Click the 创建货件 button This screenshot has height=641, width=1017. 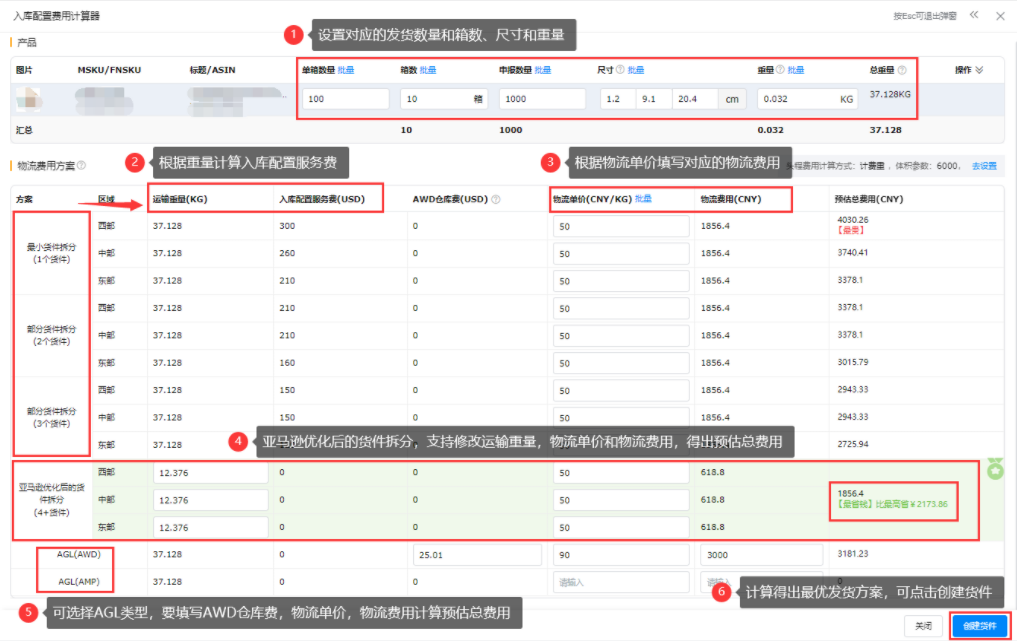[x=979, y=626]
